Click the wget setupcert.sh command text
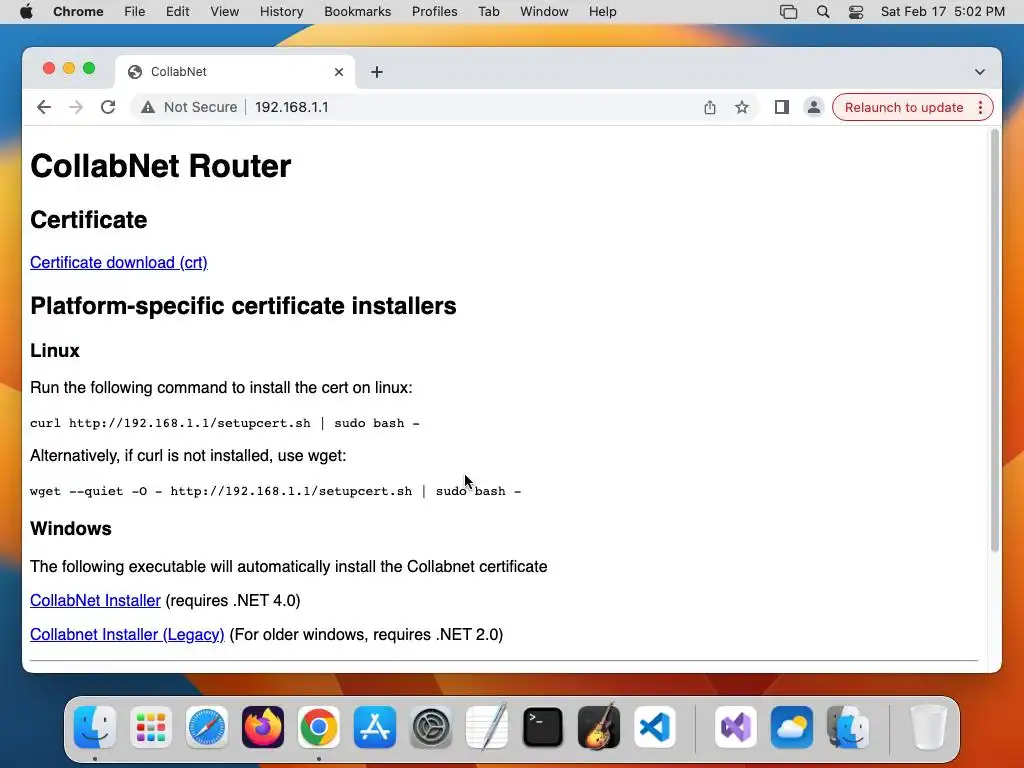The height and width of the screenshot is (768, 1024). coord(276,491)
